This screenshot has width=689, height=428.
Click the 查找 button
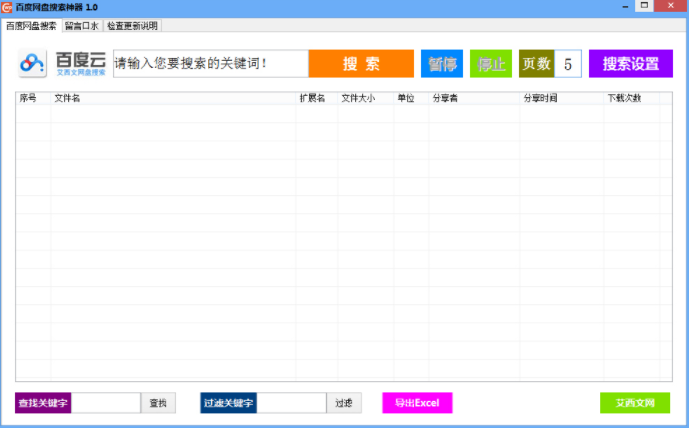pos(158,403)
